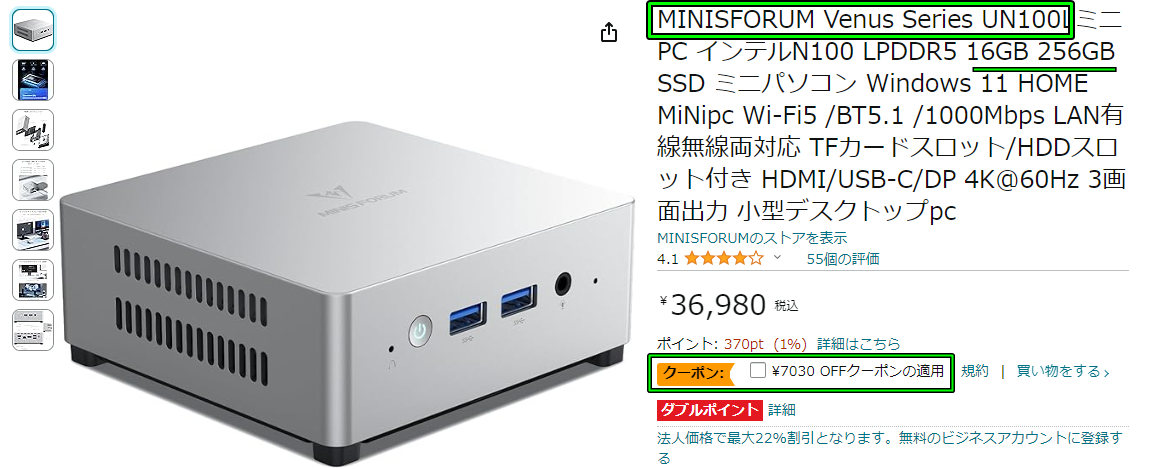Open the coupon 規約 terms link
This screenshot has height=469, width=1150.
975,371
